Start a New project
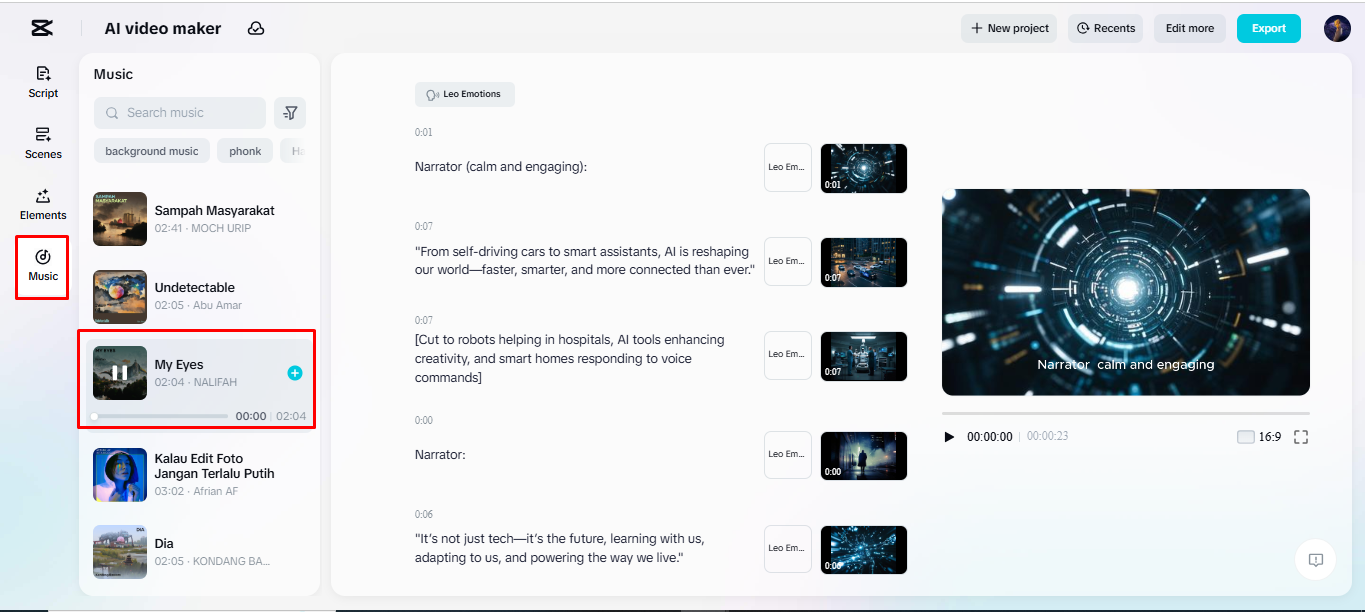Image resolution: width=1365 pixels, height=612 pixels. [x=1009, y=28]
